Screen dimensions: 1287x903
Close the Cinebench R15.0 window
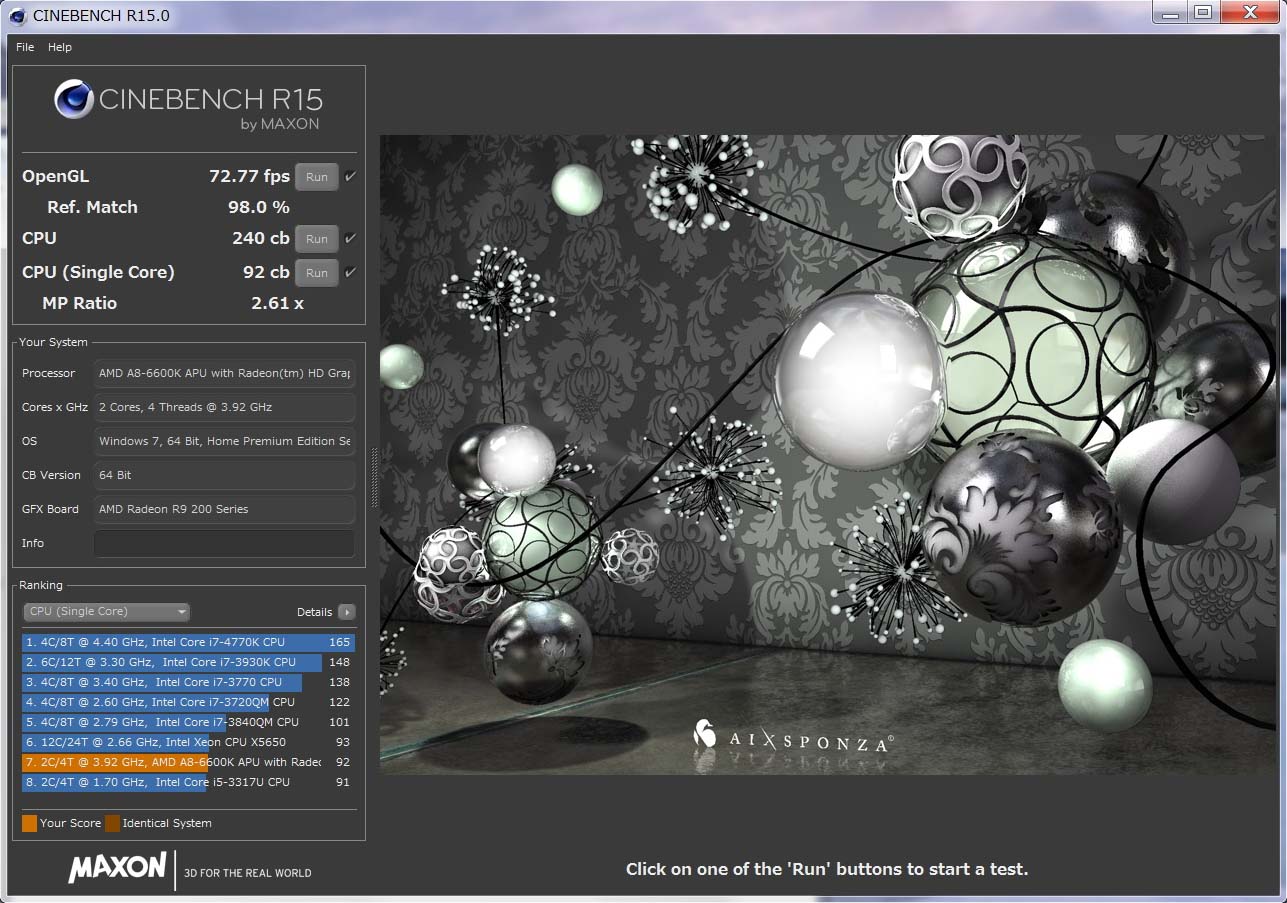1249,12
